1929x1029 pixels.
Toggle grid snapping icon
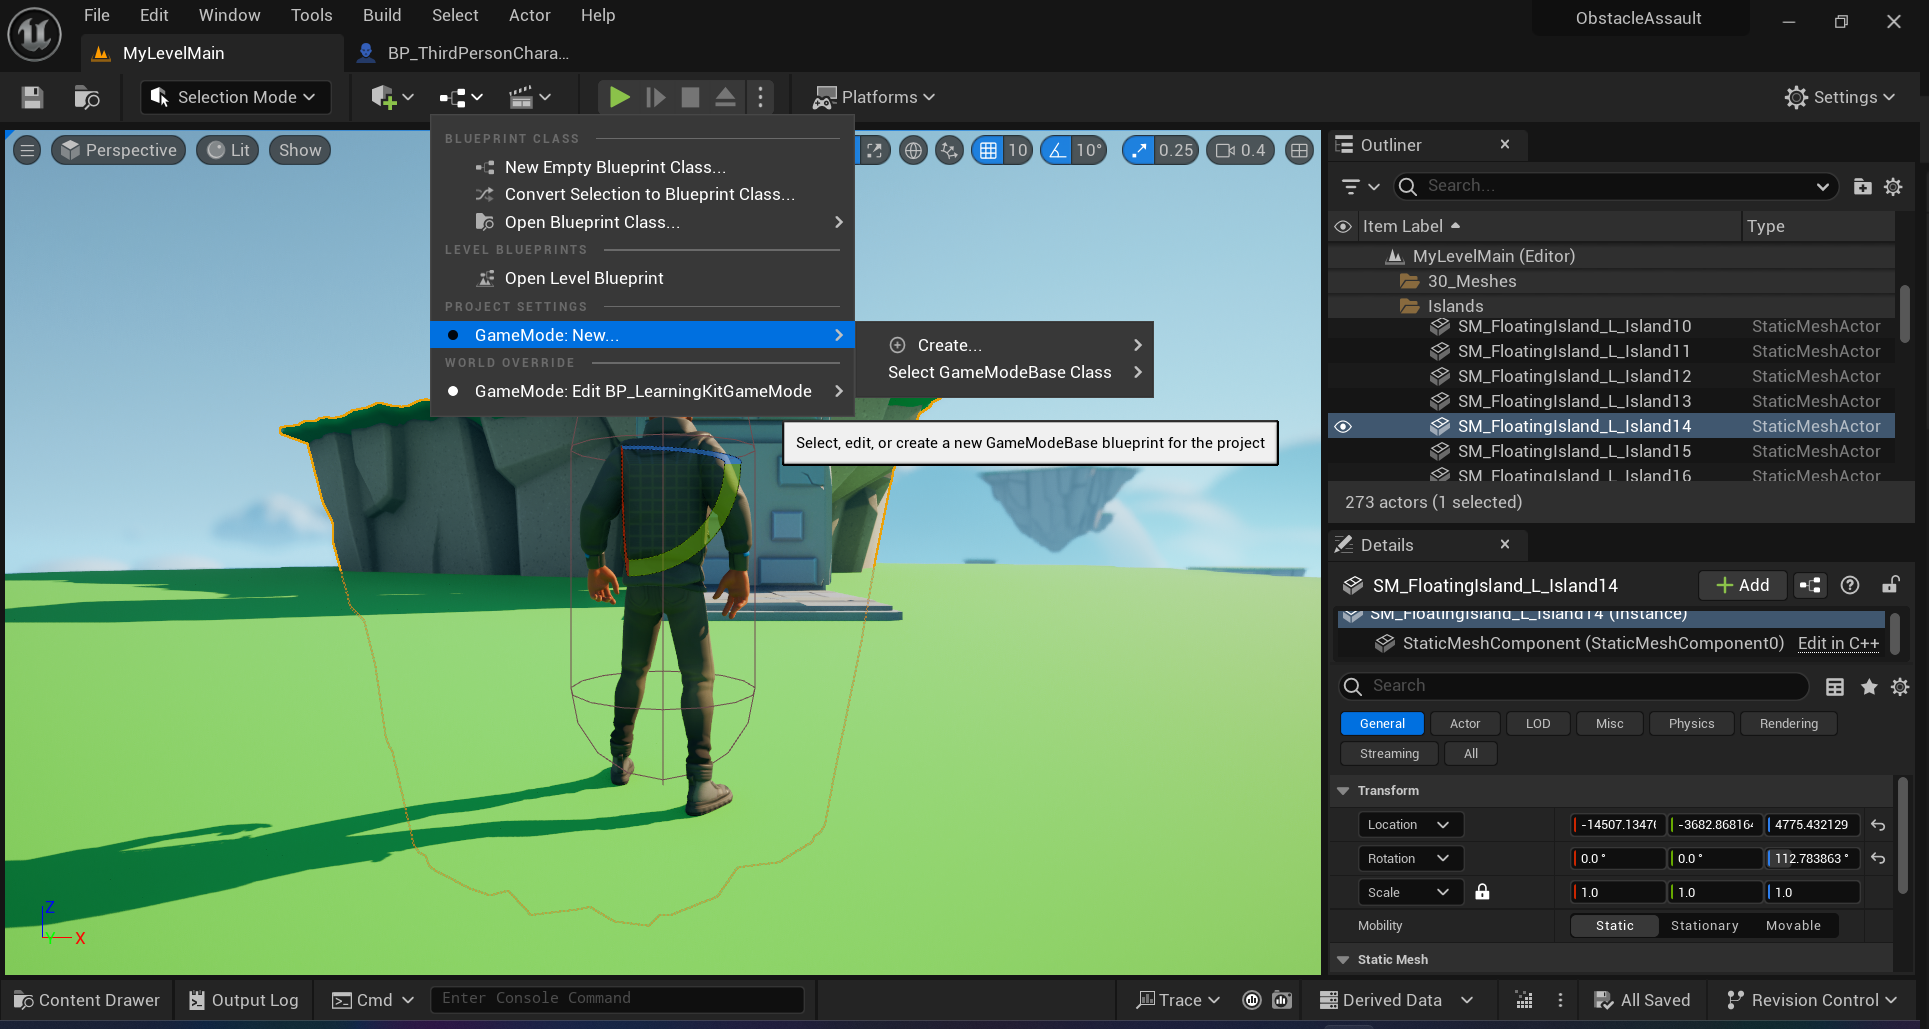988,150
